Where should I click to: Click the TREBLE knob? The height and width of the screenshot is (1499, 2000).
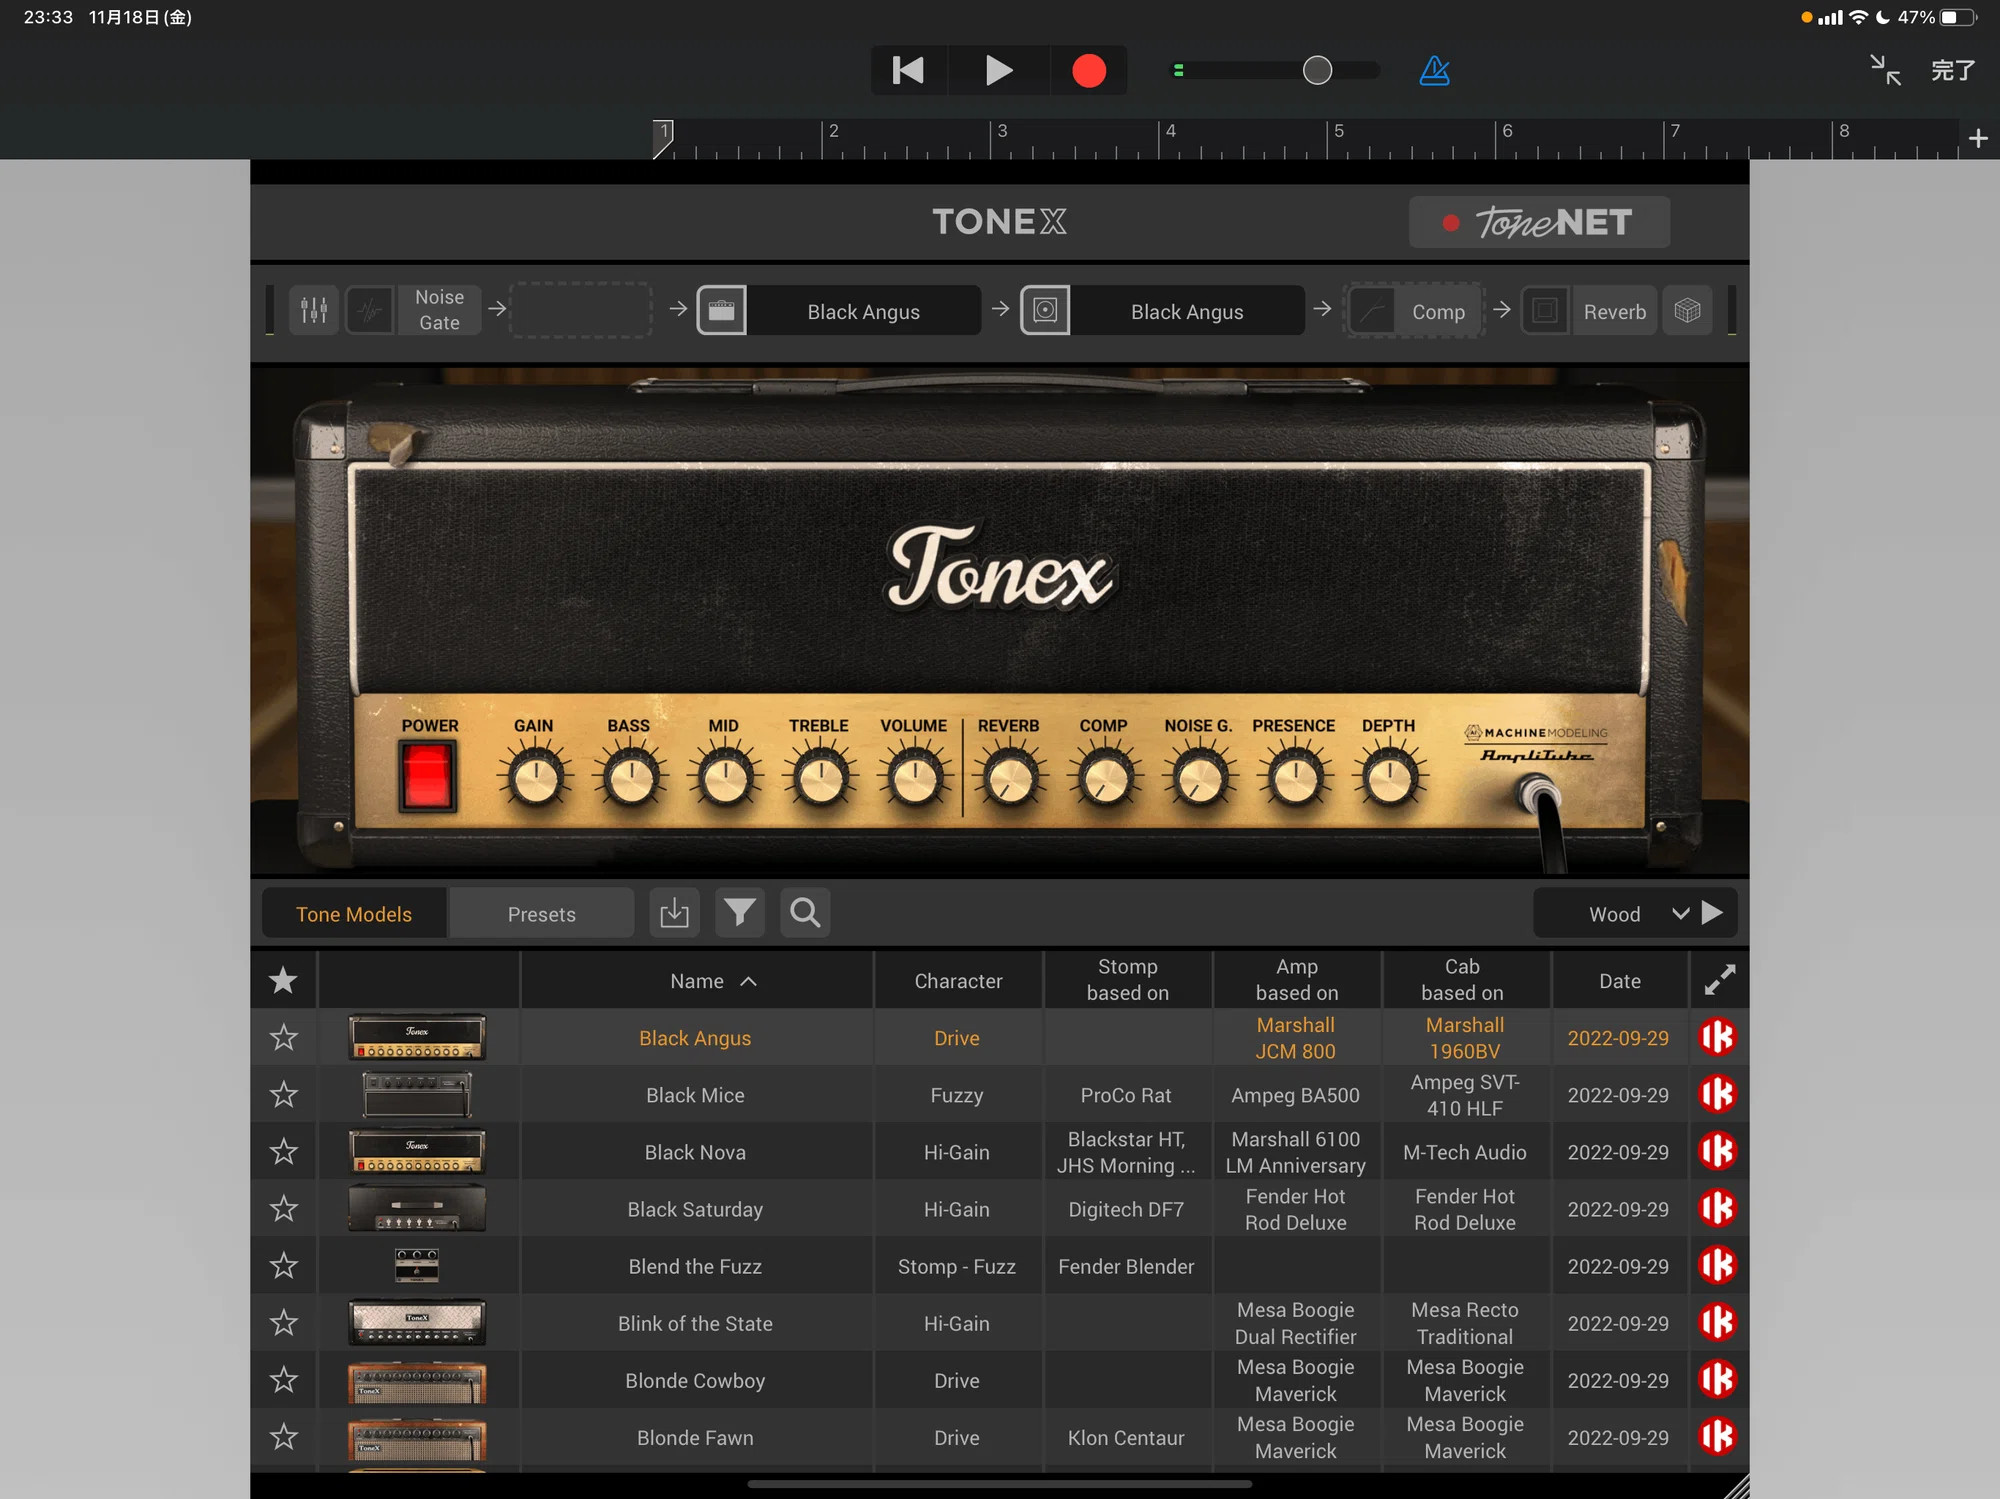[x=820, y=779]
